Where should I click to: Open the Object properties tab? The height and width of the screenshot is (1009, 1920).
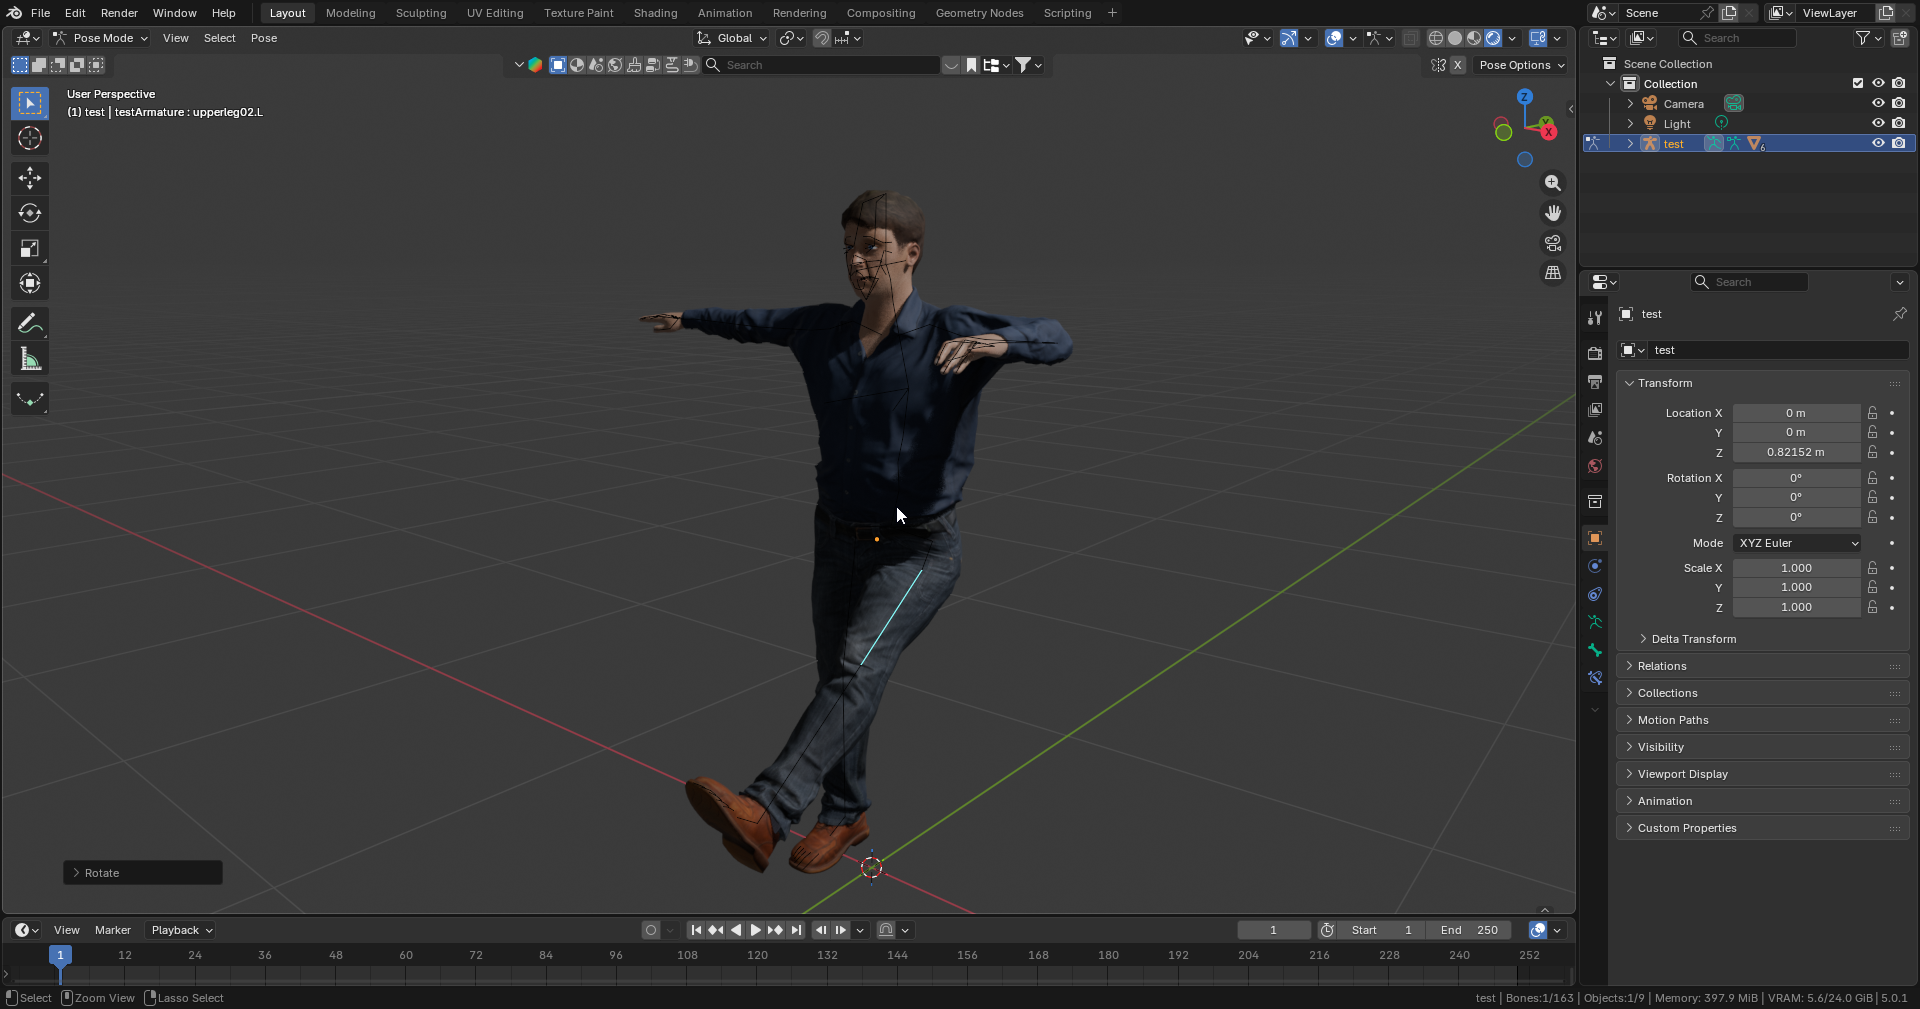tap(1595, 538)
